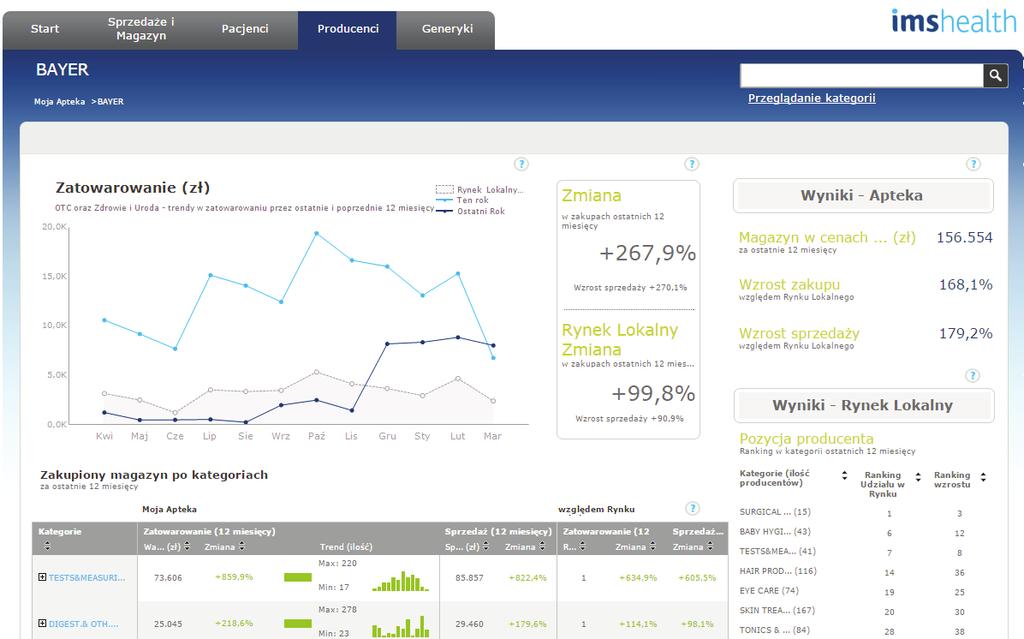
Task: Toggle Ostatni Rok legend entry
Action: pos(470,211)
